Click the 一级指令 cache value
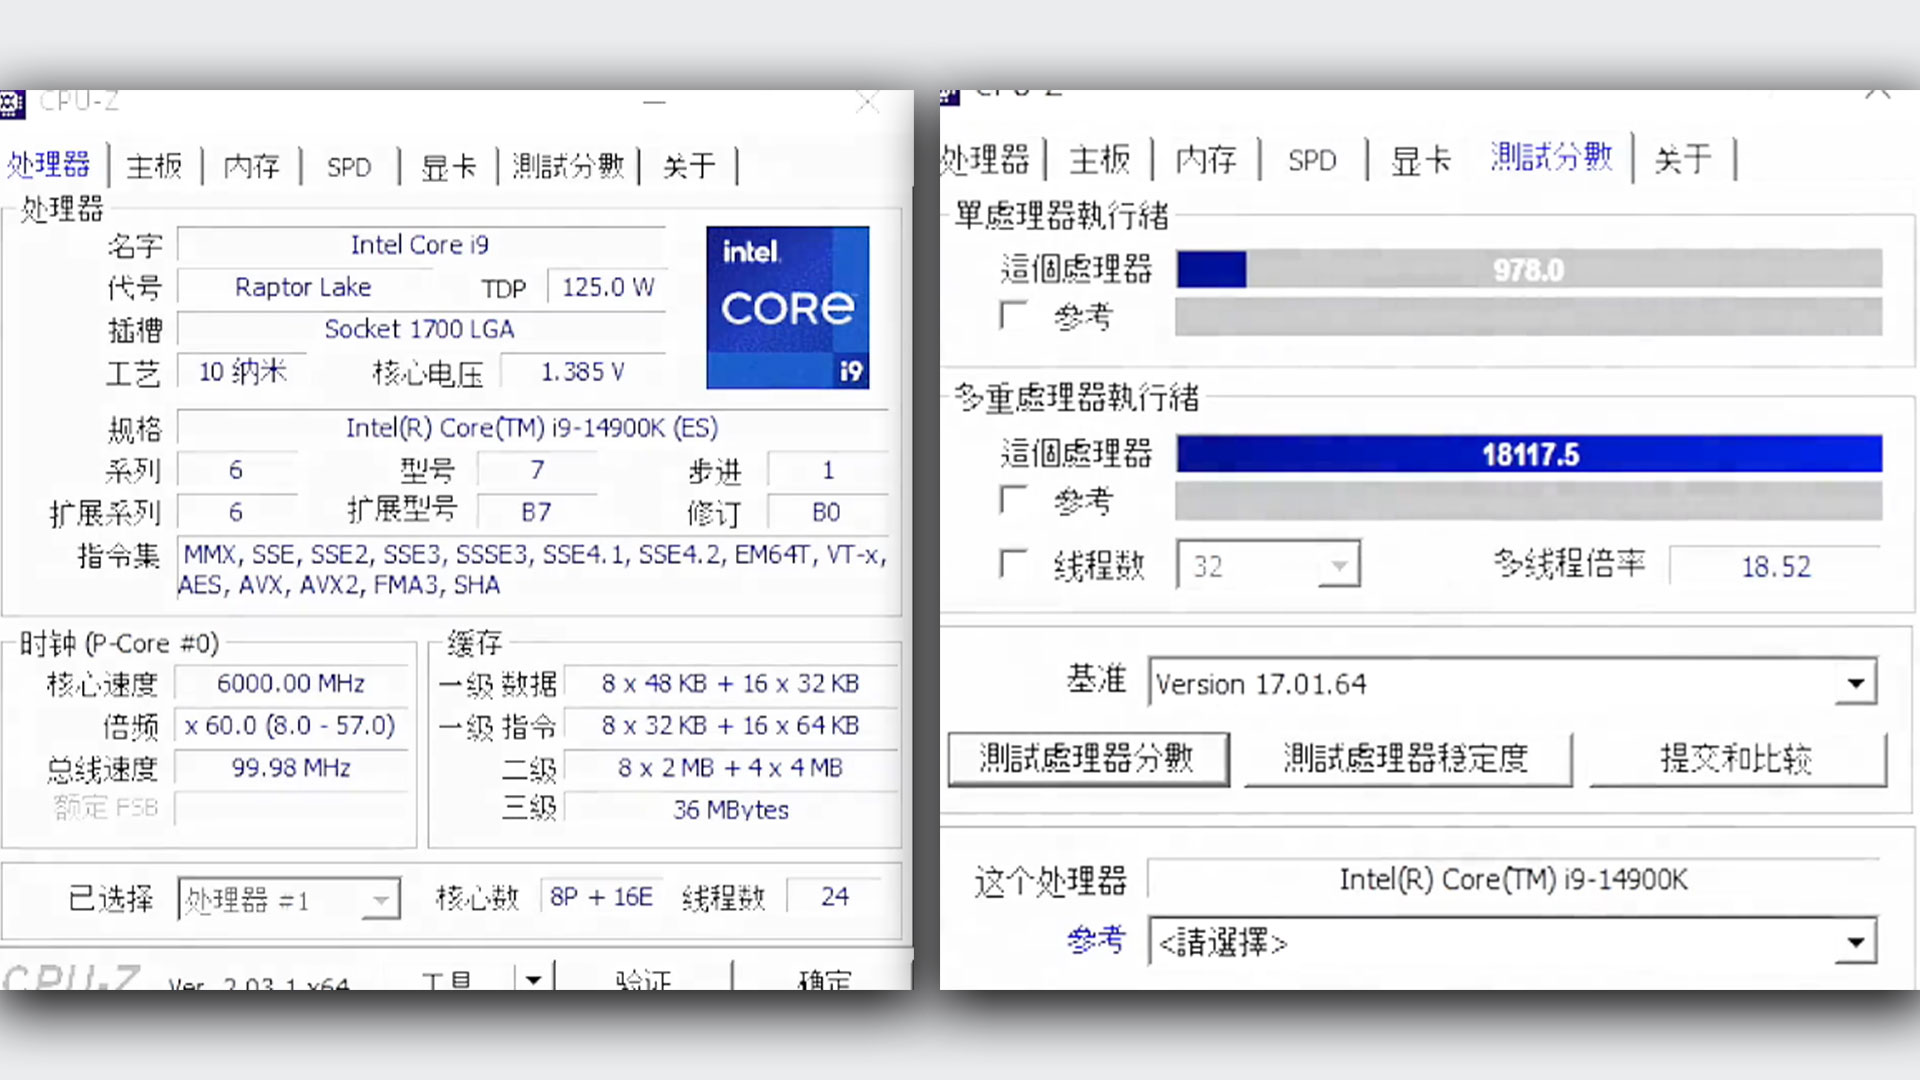The image size is (1920, 1080). 730,725
